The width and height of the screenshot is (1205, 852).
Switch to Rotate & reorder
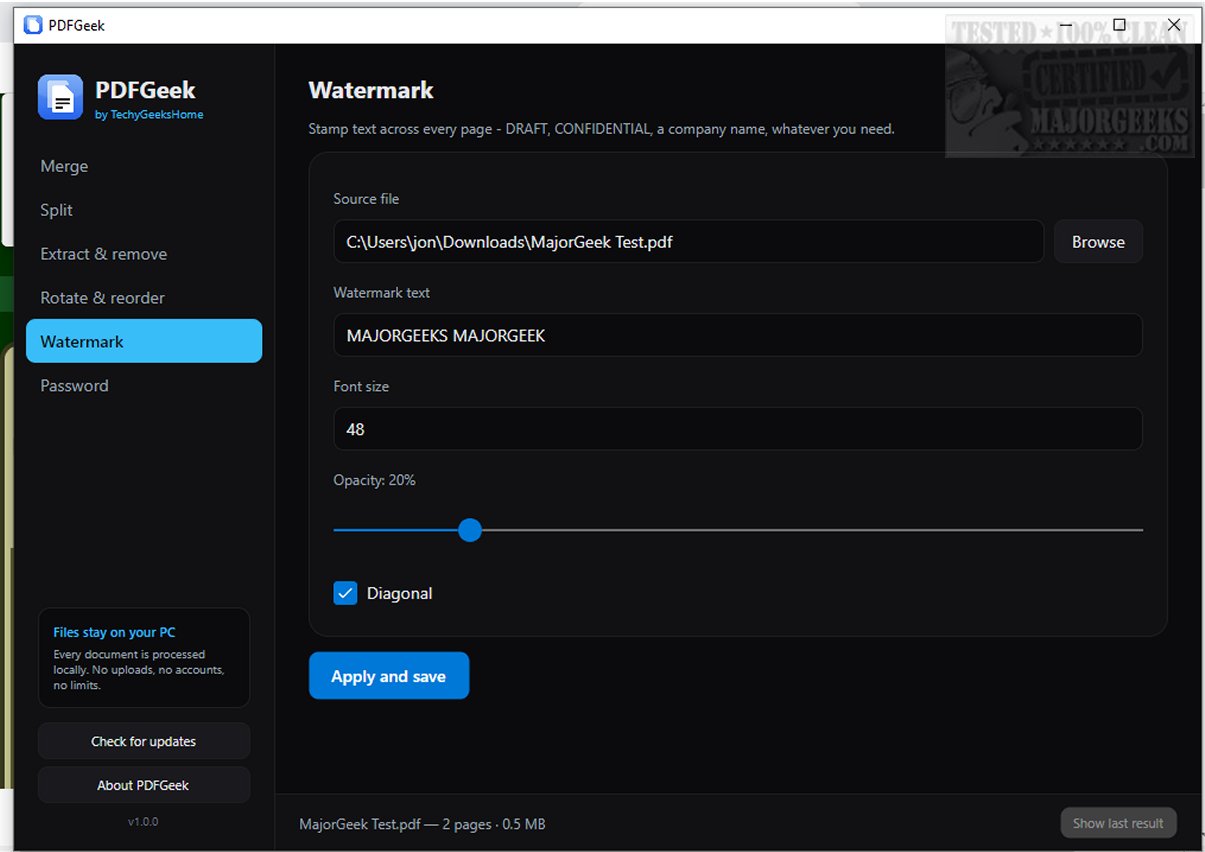tap(144, 298)
